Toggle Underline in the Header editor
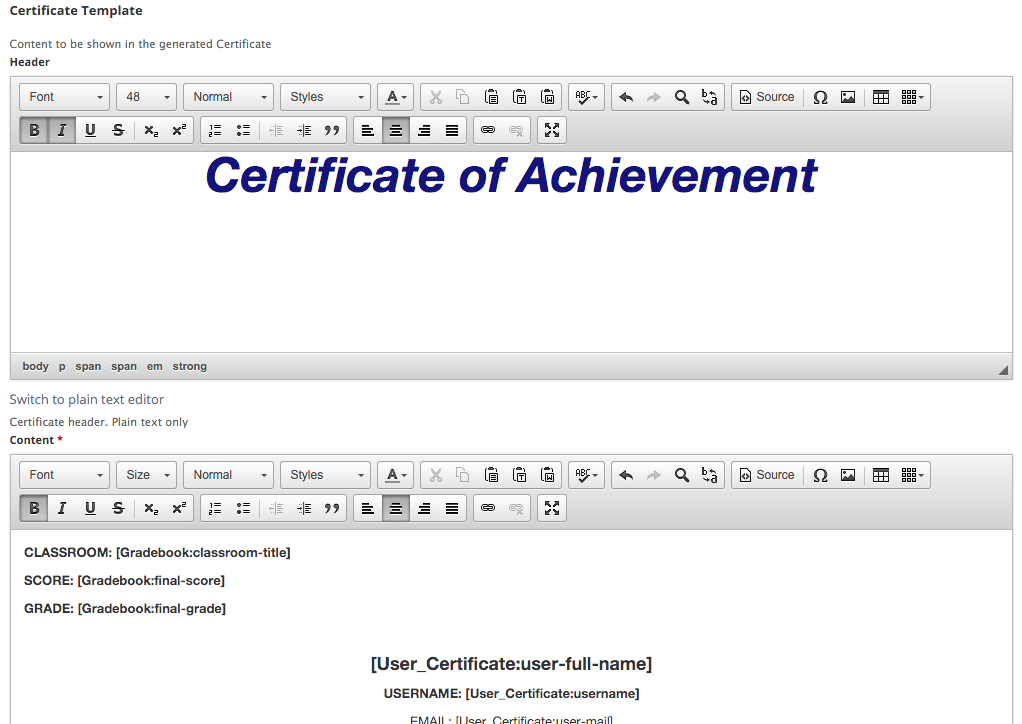This screenshot has height=724, width=1022. click(x=90, y=130)
